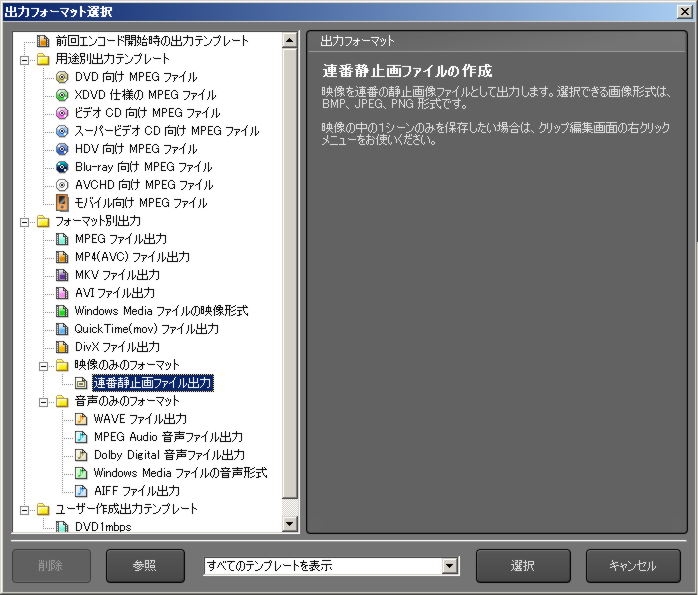This screenshot has width=698, height=595.
Task: Click the Dolby Digital 音声ファイル出力 icon
Action: click(x=81, y=455)
